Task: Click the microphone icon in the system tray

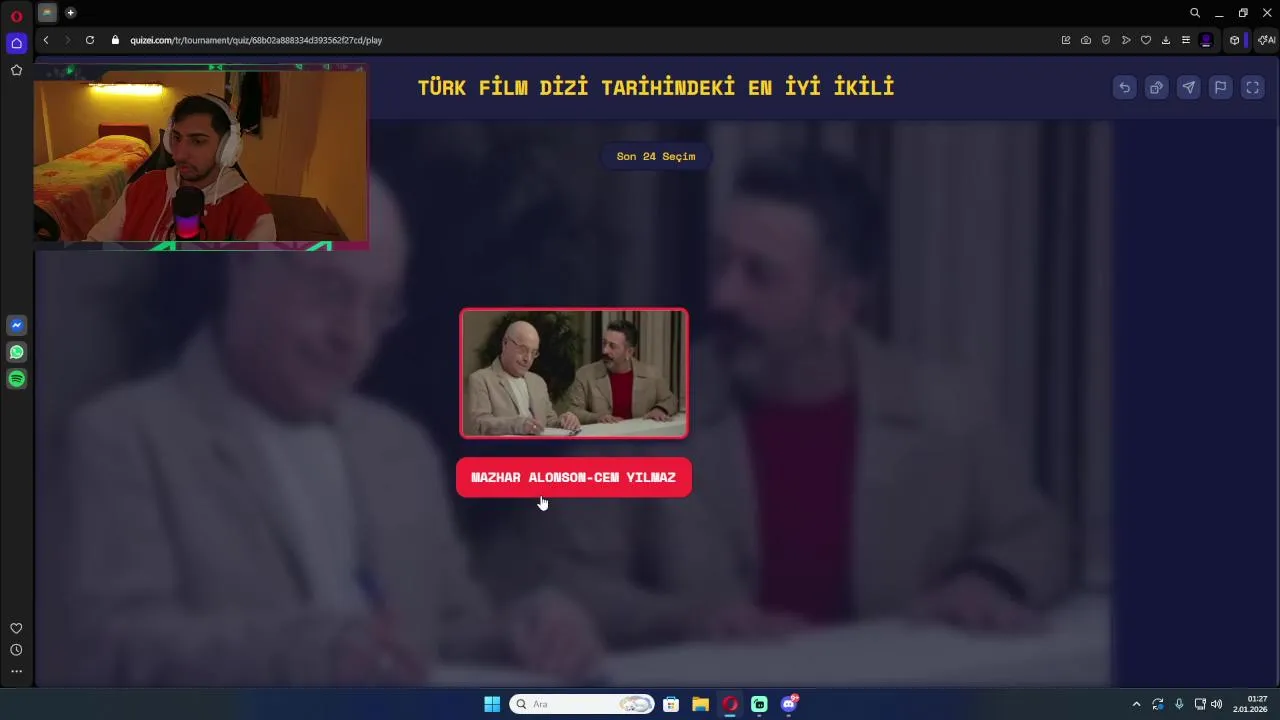Action: (1179, 704)
